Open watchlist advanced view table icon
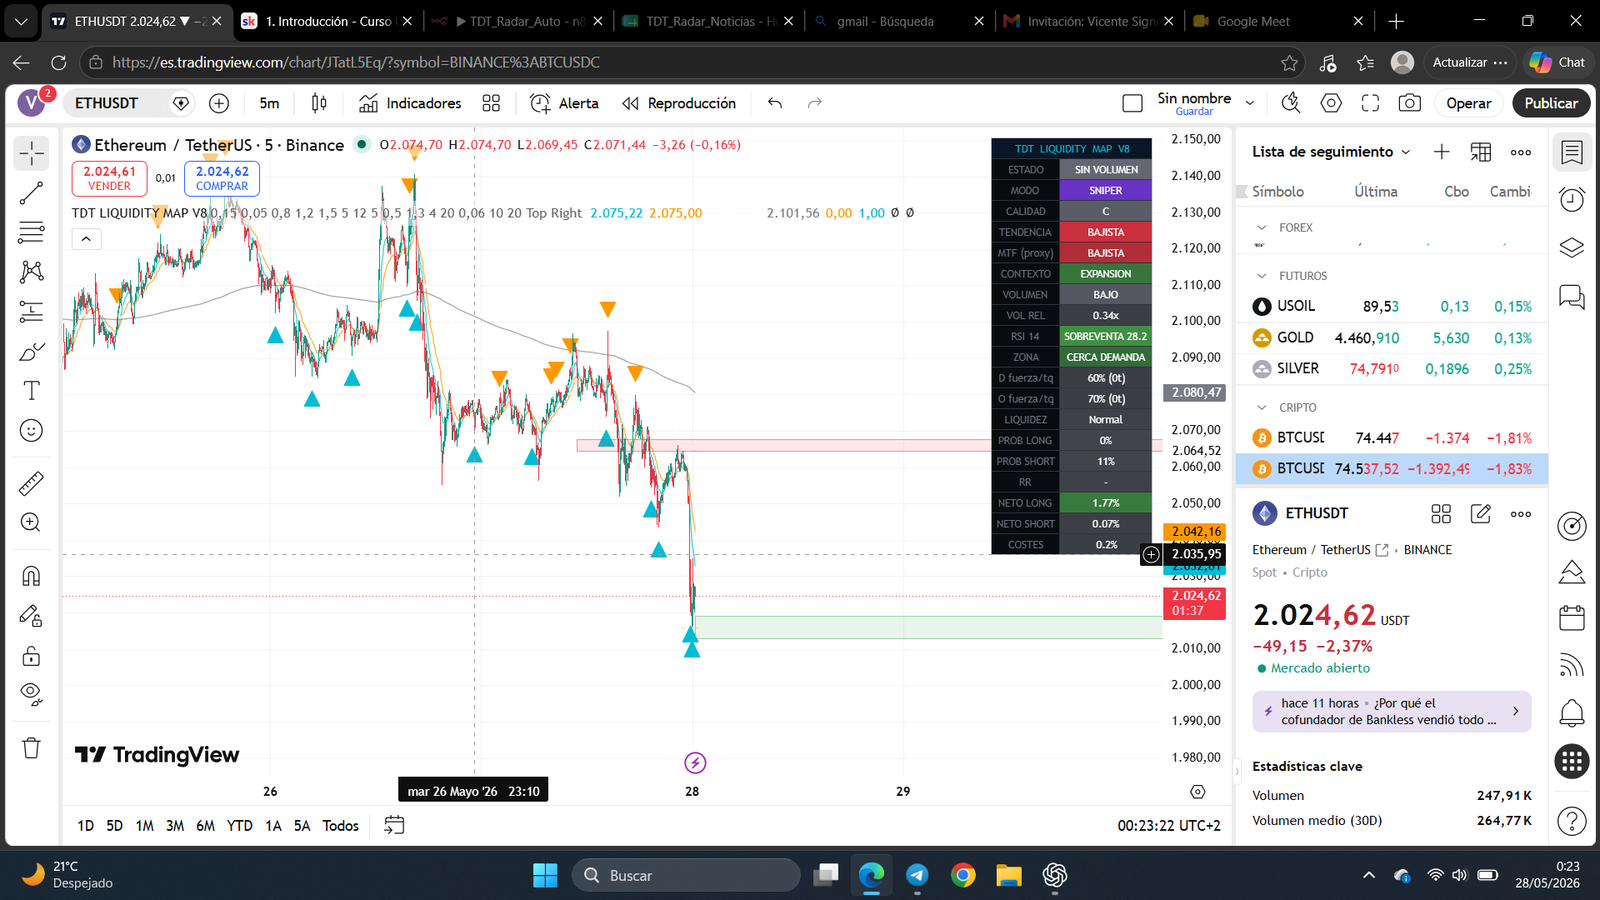 (x=1481, y=152)
